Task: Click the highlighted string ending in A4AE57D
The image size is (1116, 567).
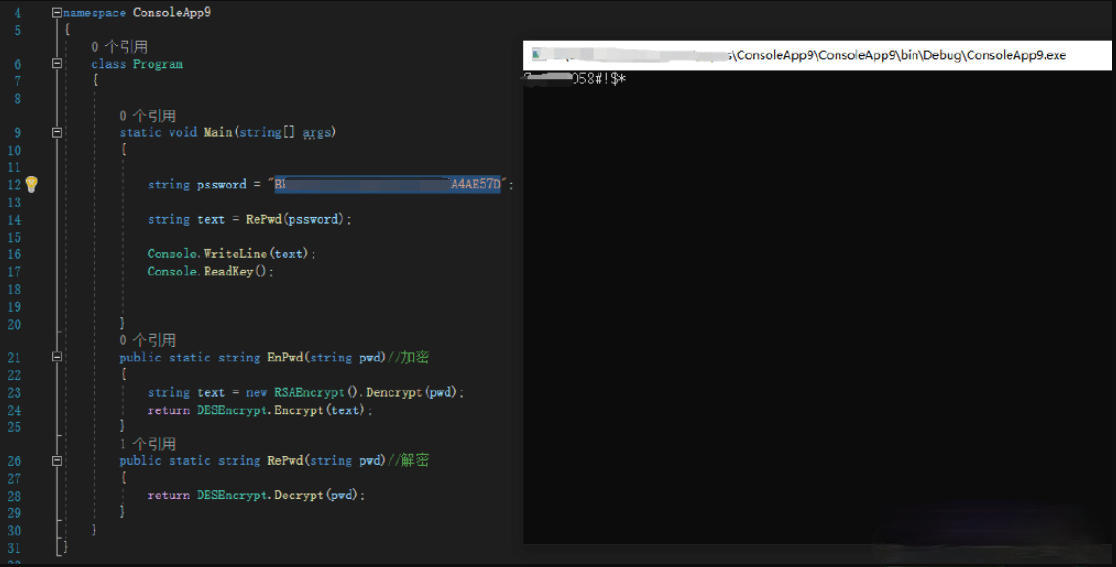Action: pos(388,184)
